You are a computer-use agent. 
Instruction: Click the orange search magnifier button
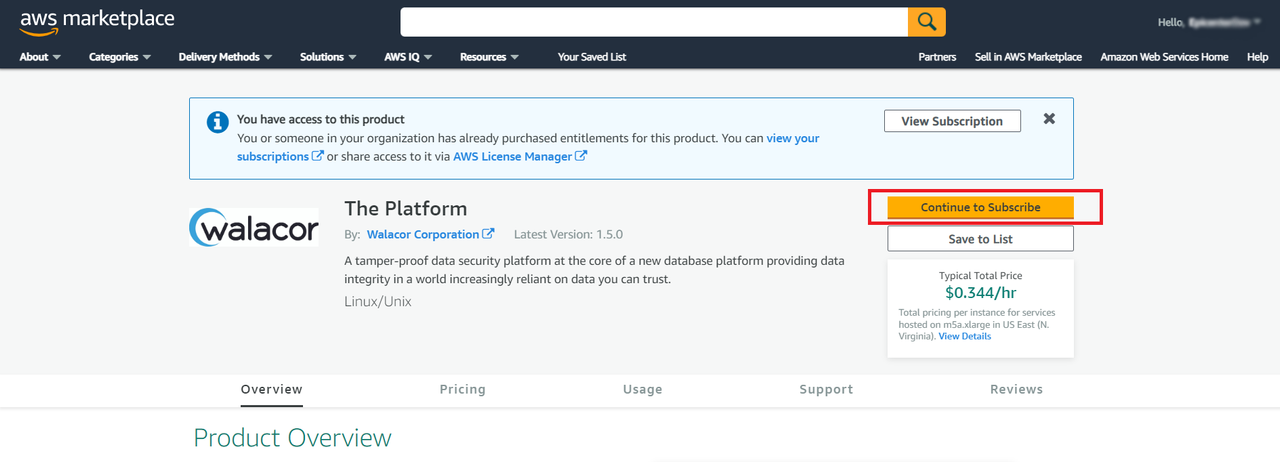926,22
